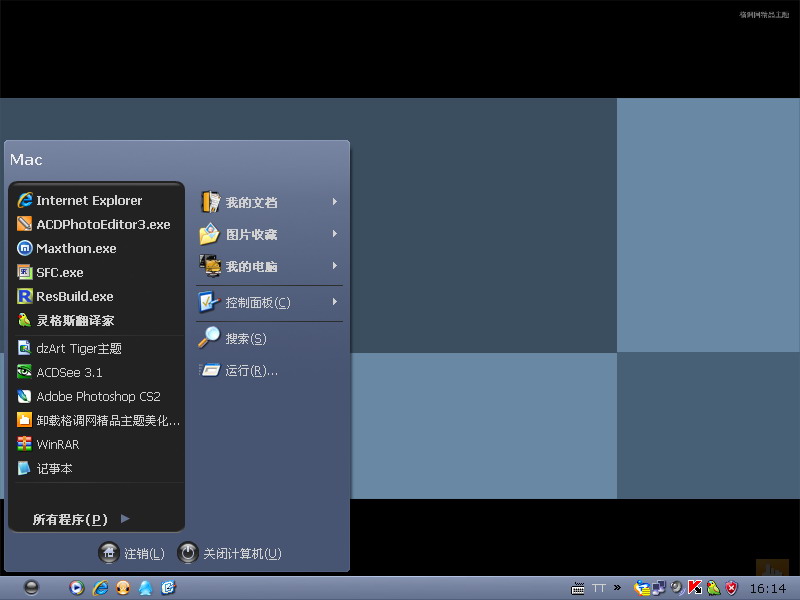
Task: Click the round Start orb on taskbar
Action: (x=32, y=588)
